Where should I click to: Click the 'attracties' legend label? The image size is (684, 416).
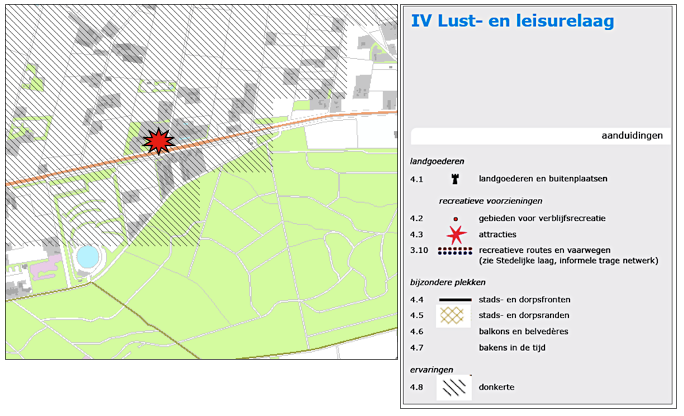[x=497, y=235]
